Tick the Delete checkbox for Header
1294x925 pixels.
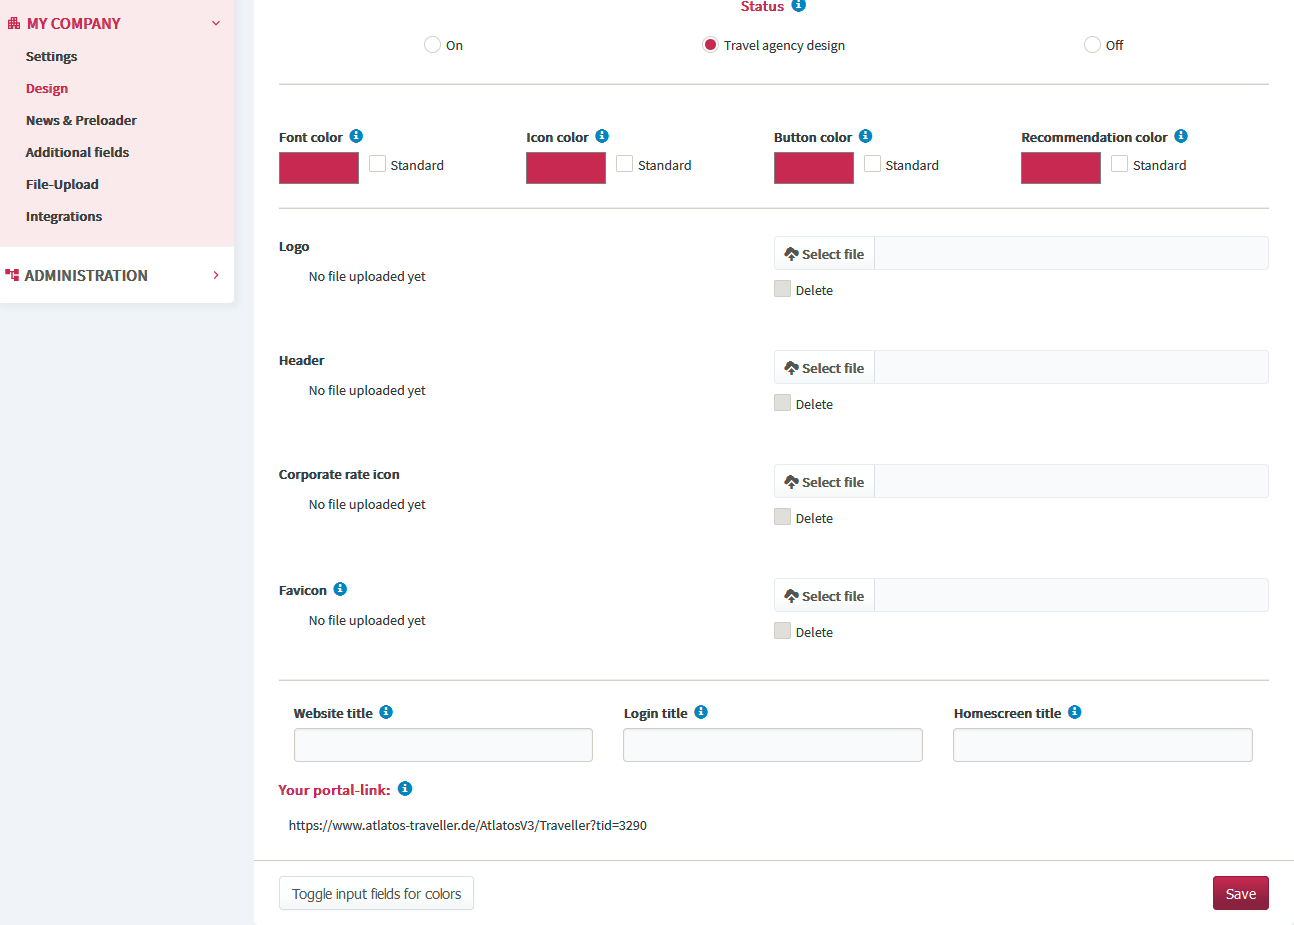782,403
